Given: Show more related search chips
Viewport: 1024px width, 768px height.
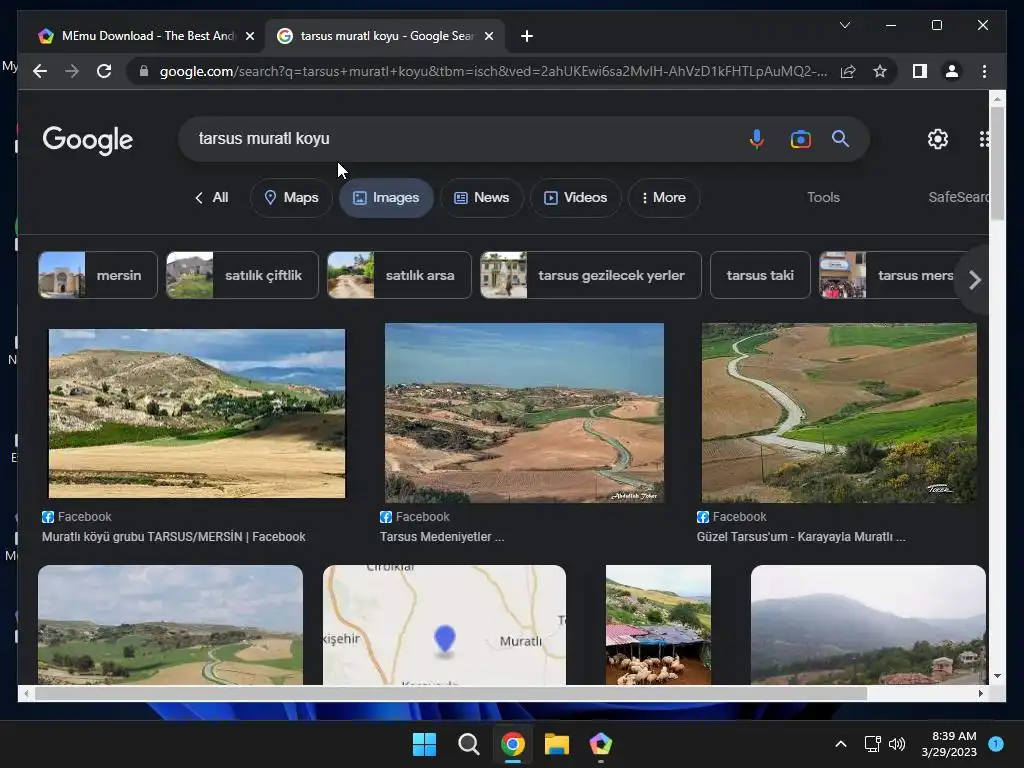Looking at the screenshot, I should (x=974, y=280).
